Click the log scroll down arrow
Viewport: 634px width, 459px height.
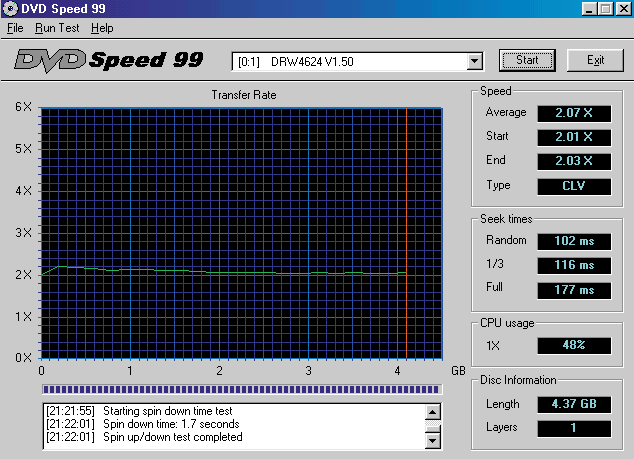tap(433, 440)
